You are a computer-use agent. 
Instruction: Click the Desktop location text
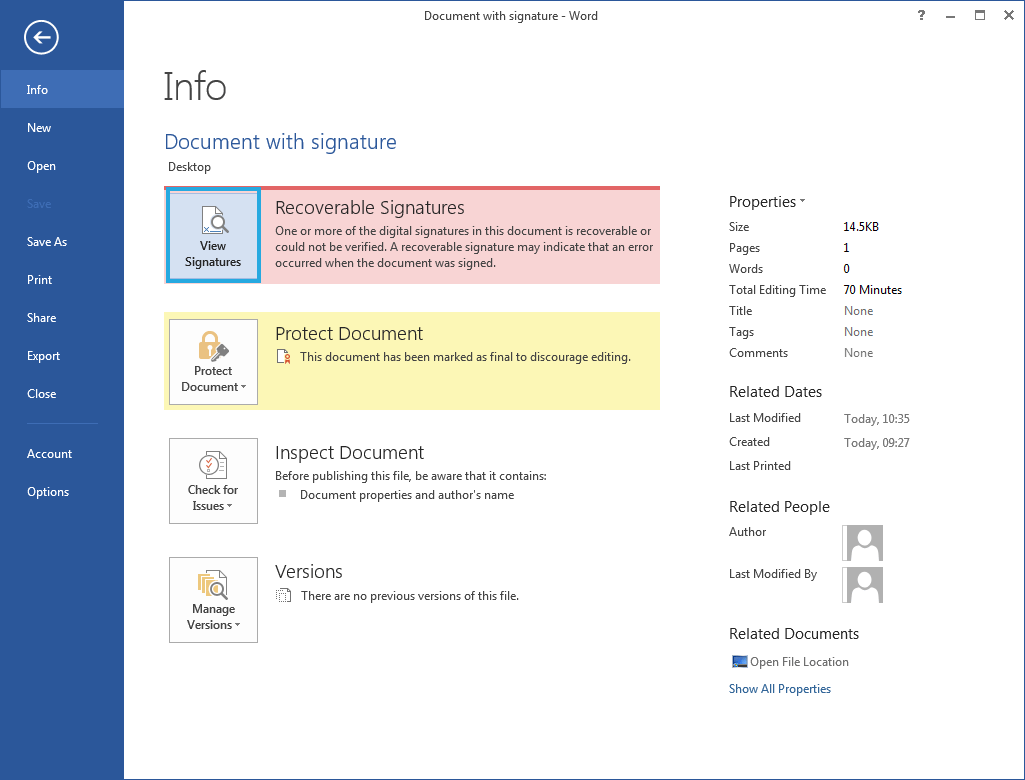pos(190,167)
